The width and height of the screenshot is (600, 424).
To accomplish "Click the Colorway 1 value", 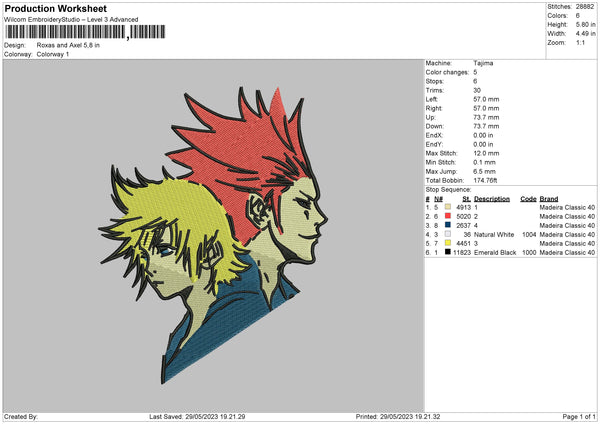I will pyautogui.click(x=53, y=54).
